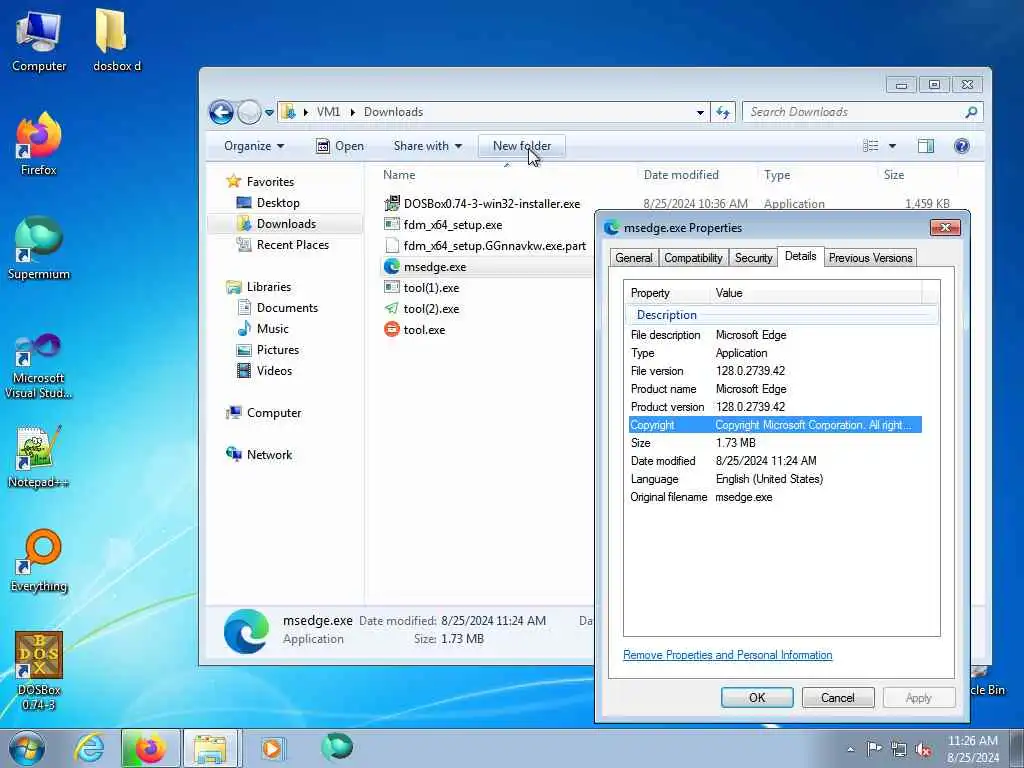Click Cancel in msedge.exe Properties

point(837,697)
